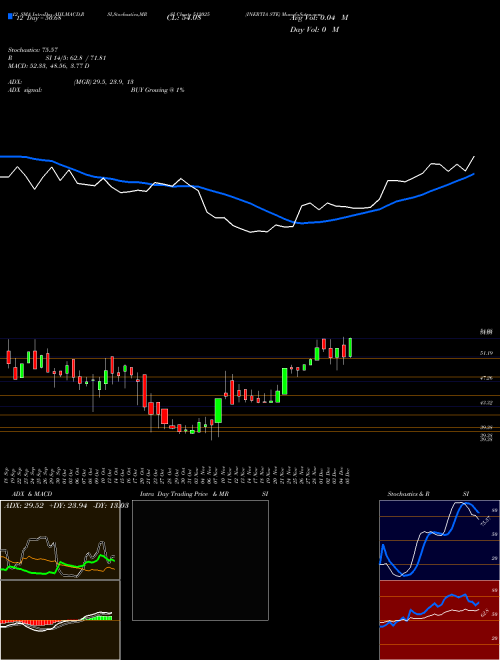Click the red RSI chart panel
This screenshot has width=500, height=660.
click(x=439, y=620)
